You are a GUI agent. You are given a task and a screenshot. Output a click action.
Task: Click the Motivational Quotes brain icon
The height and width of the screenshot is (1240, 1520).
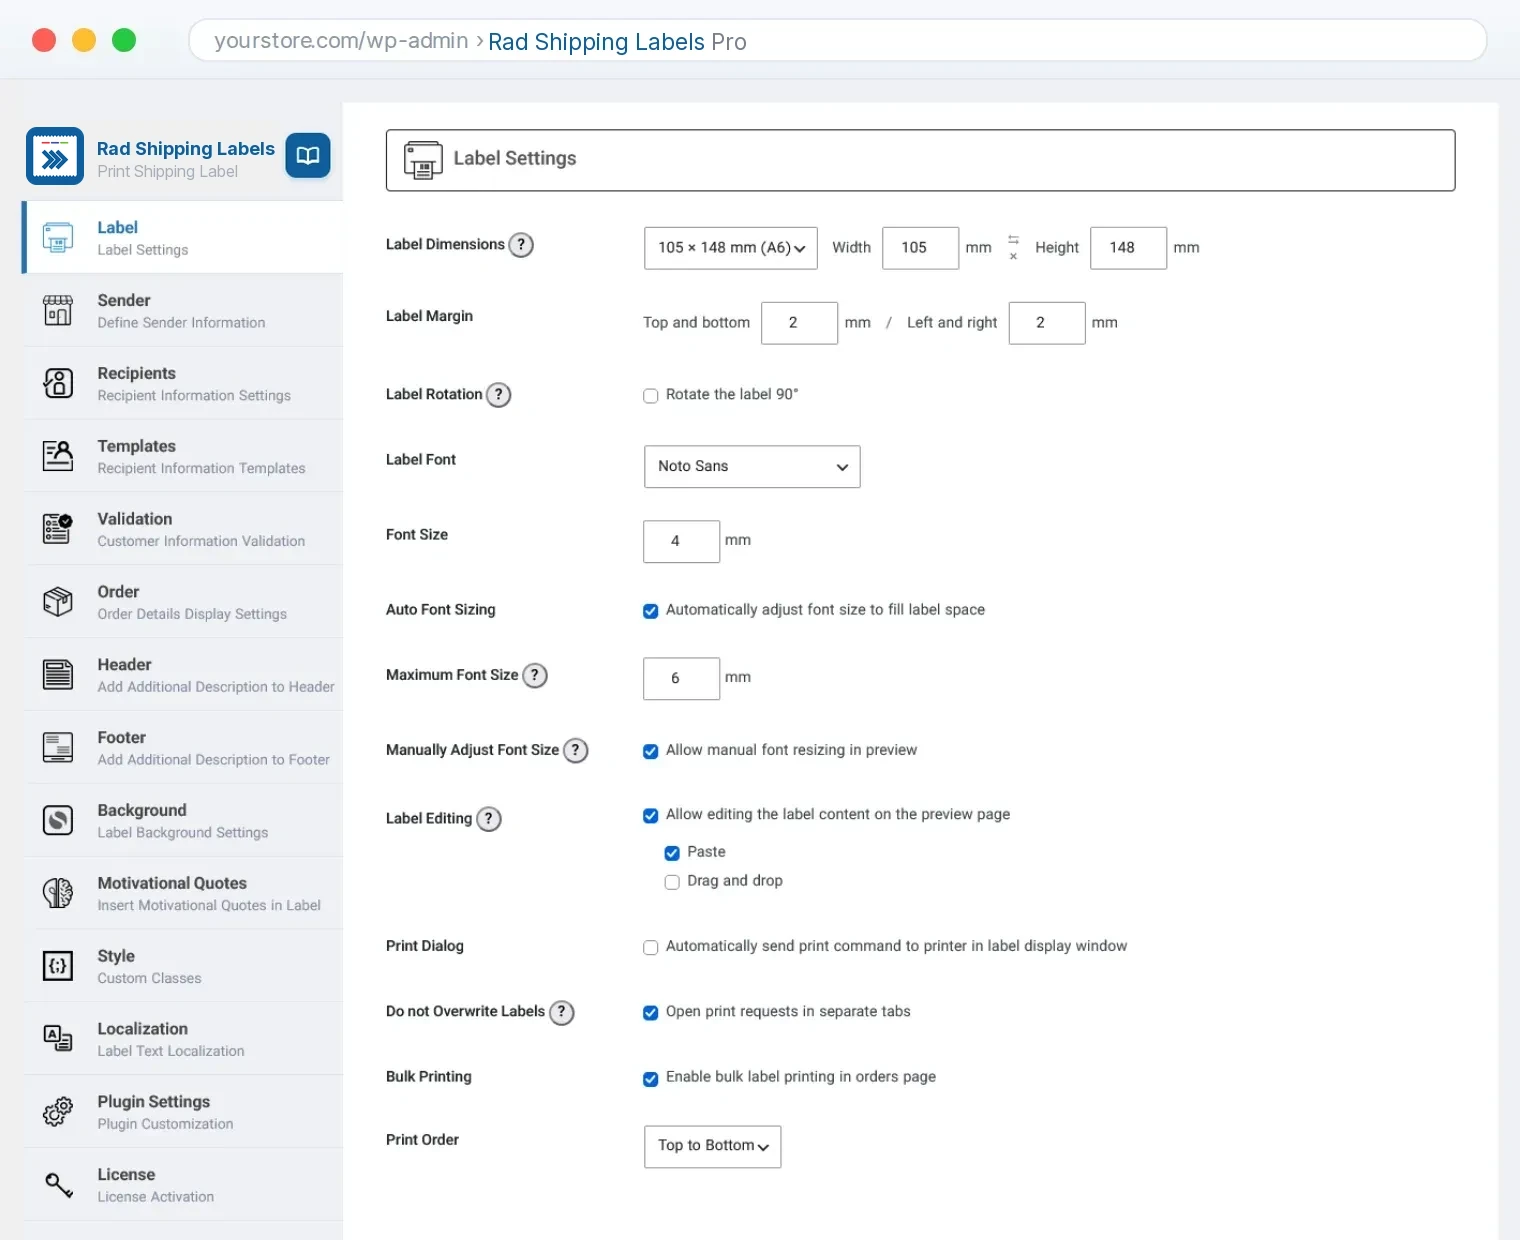58,893
